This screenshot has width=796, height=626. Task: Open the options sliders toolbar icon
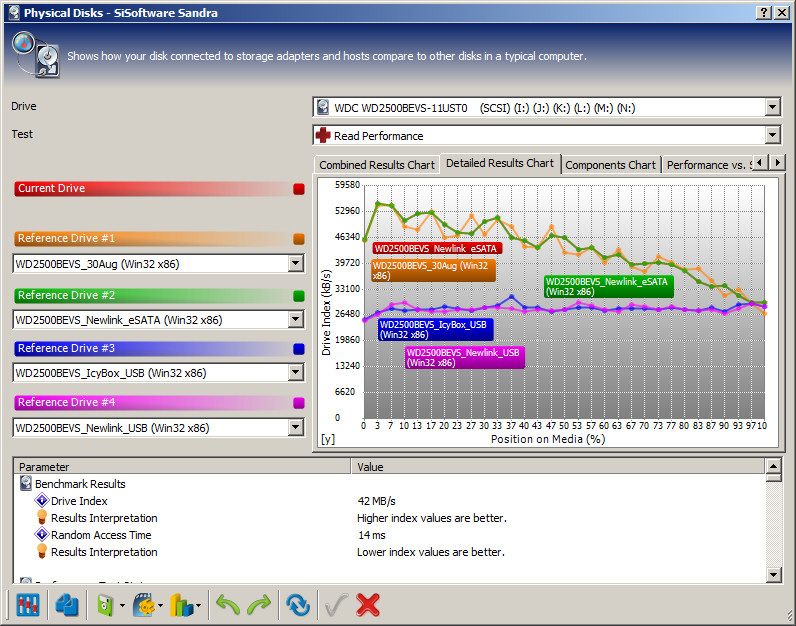[x=27, y=605]
